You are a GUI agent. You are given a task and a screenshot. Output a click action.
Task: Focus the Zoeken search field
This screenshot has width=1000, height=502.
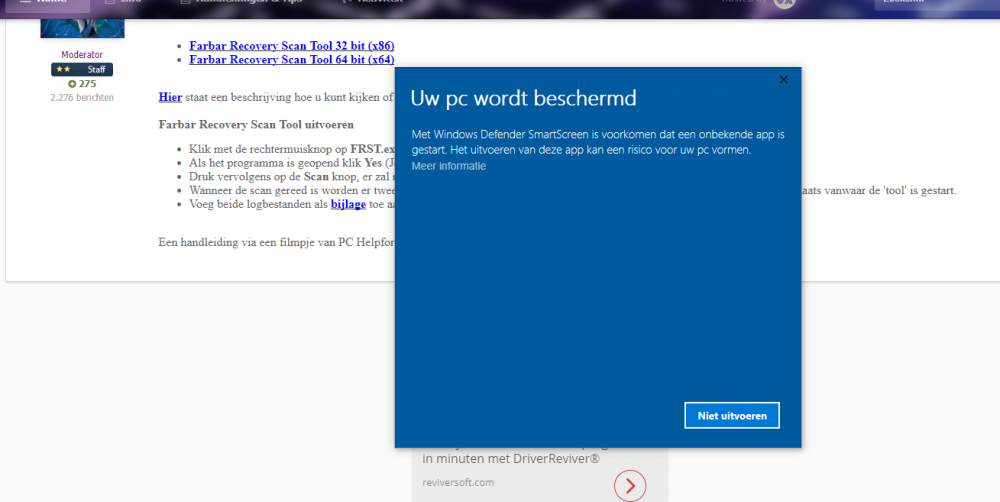click(x=936, y=4)
